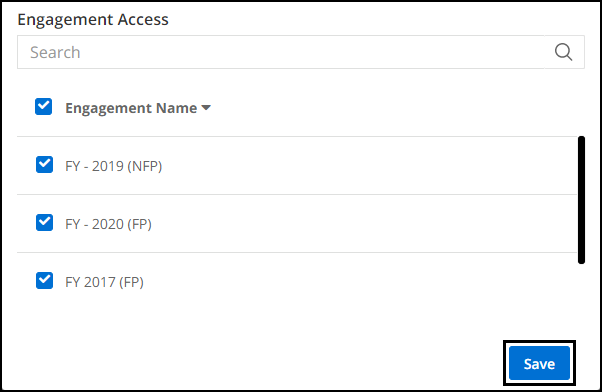602x392 pixels.
Task: Uncheck the FY - 2020 (FP) checkbox
Action: 45,222
